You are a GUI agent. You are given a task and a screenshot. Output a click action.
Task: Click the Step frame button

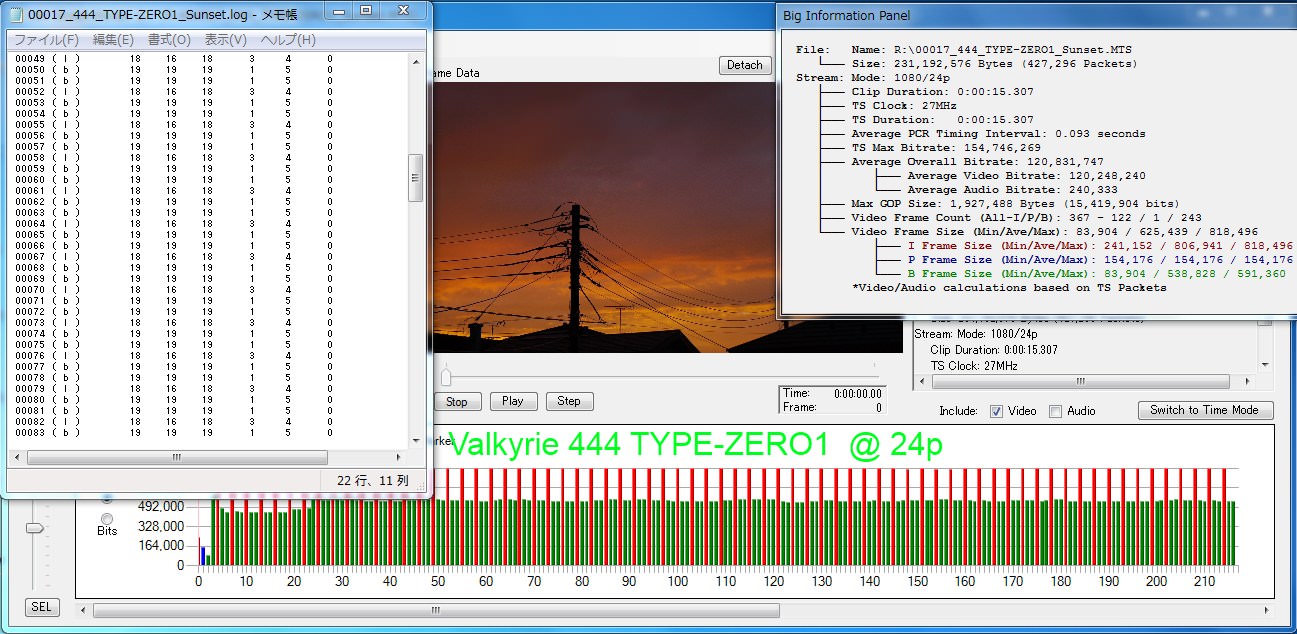click(569, 401)
